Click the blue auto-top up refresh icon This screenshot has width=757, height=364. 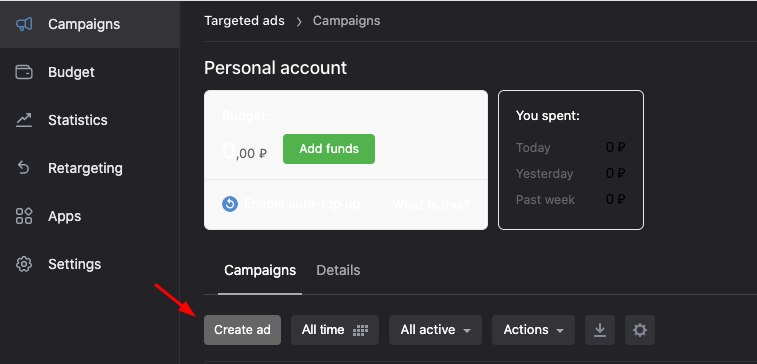click(x=230, y=204)
